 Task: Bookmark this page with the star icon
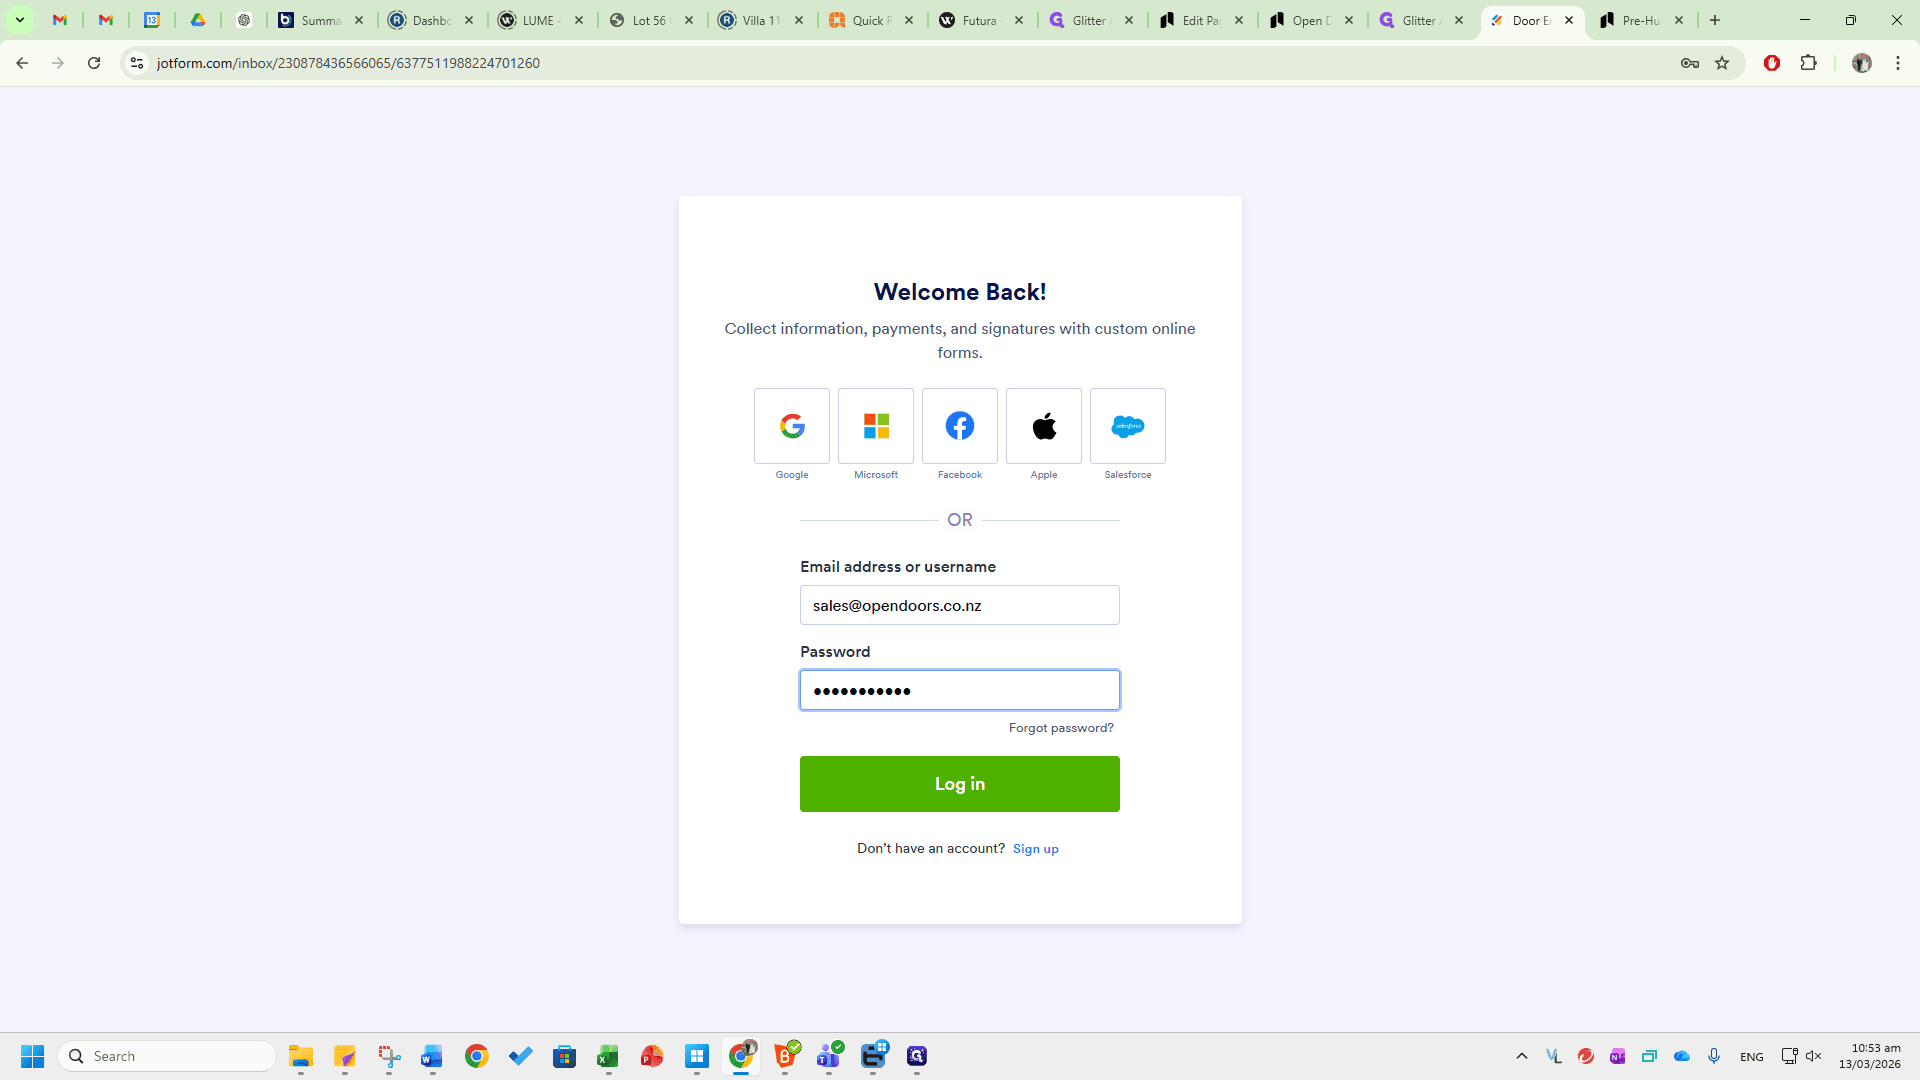pos(1722,63)
